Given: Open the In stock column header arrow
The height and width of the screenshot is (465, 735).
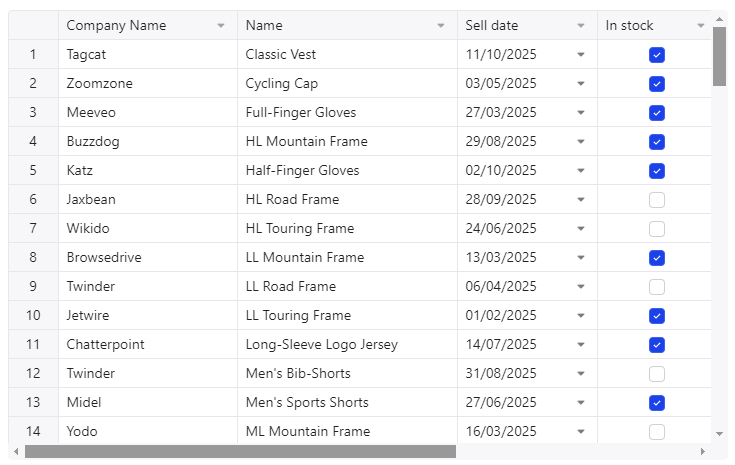Looking at the screenshot, I should [x=700, y=26].
